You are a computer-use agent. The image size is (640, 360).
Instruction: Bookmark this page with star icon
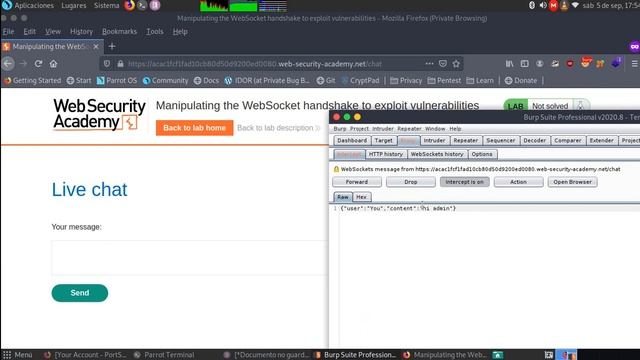click(456, 64)
